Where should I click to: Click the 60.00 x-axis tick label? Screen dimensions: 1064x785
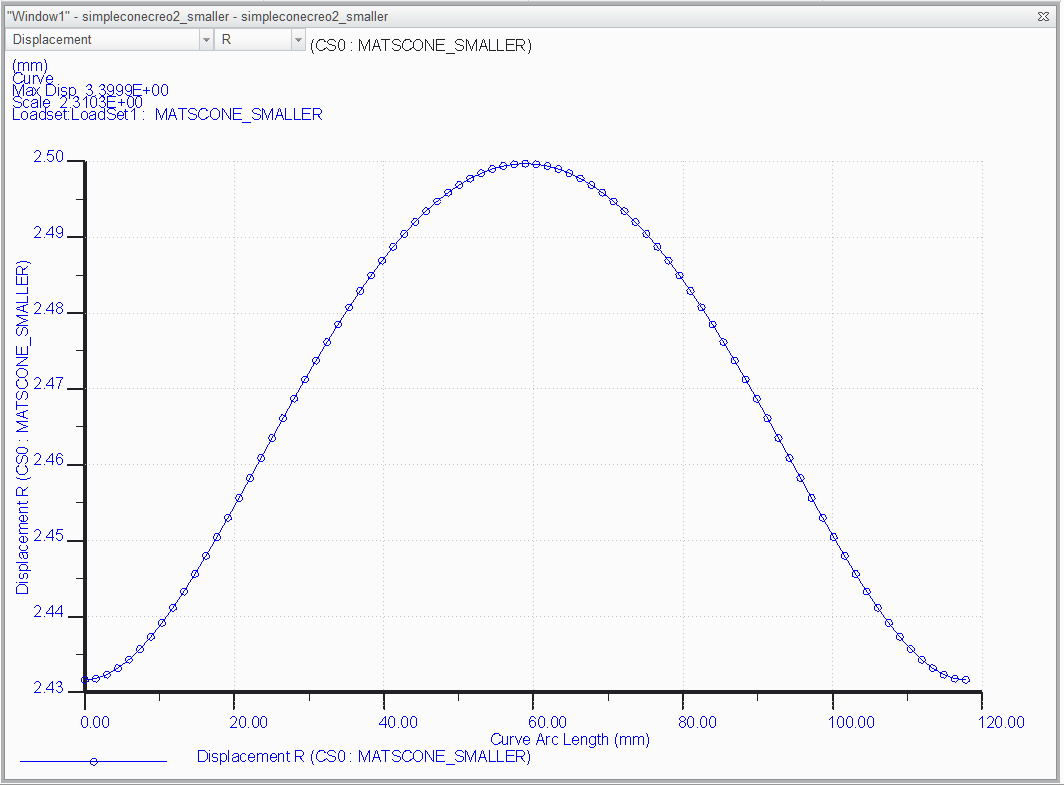point(548,723)
